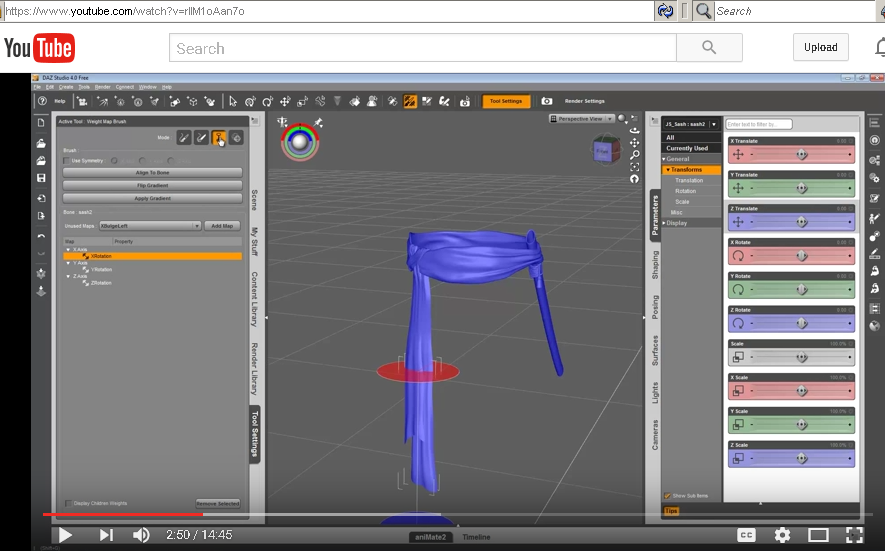Click the YouTube search input field

[x=422, y=48]
